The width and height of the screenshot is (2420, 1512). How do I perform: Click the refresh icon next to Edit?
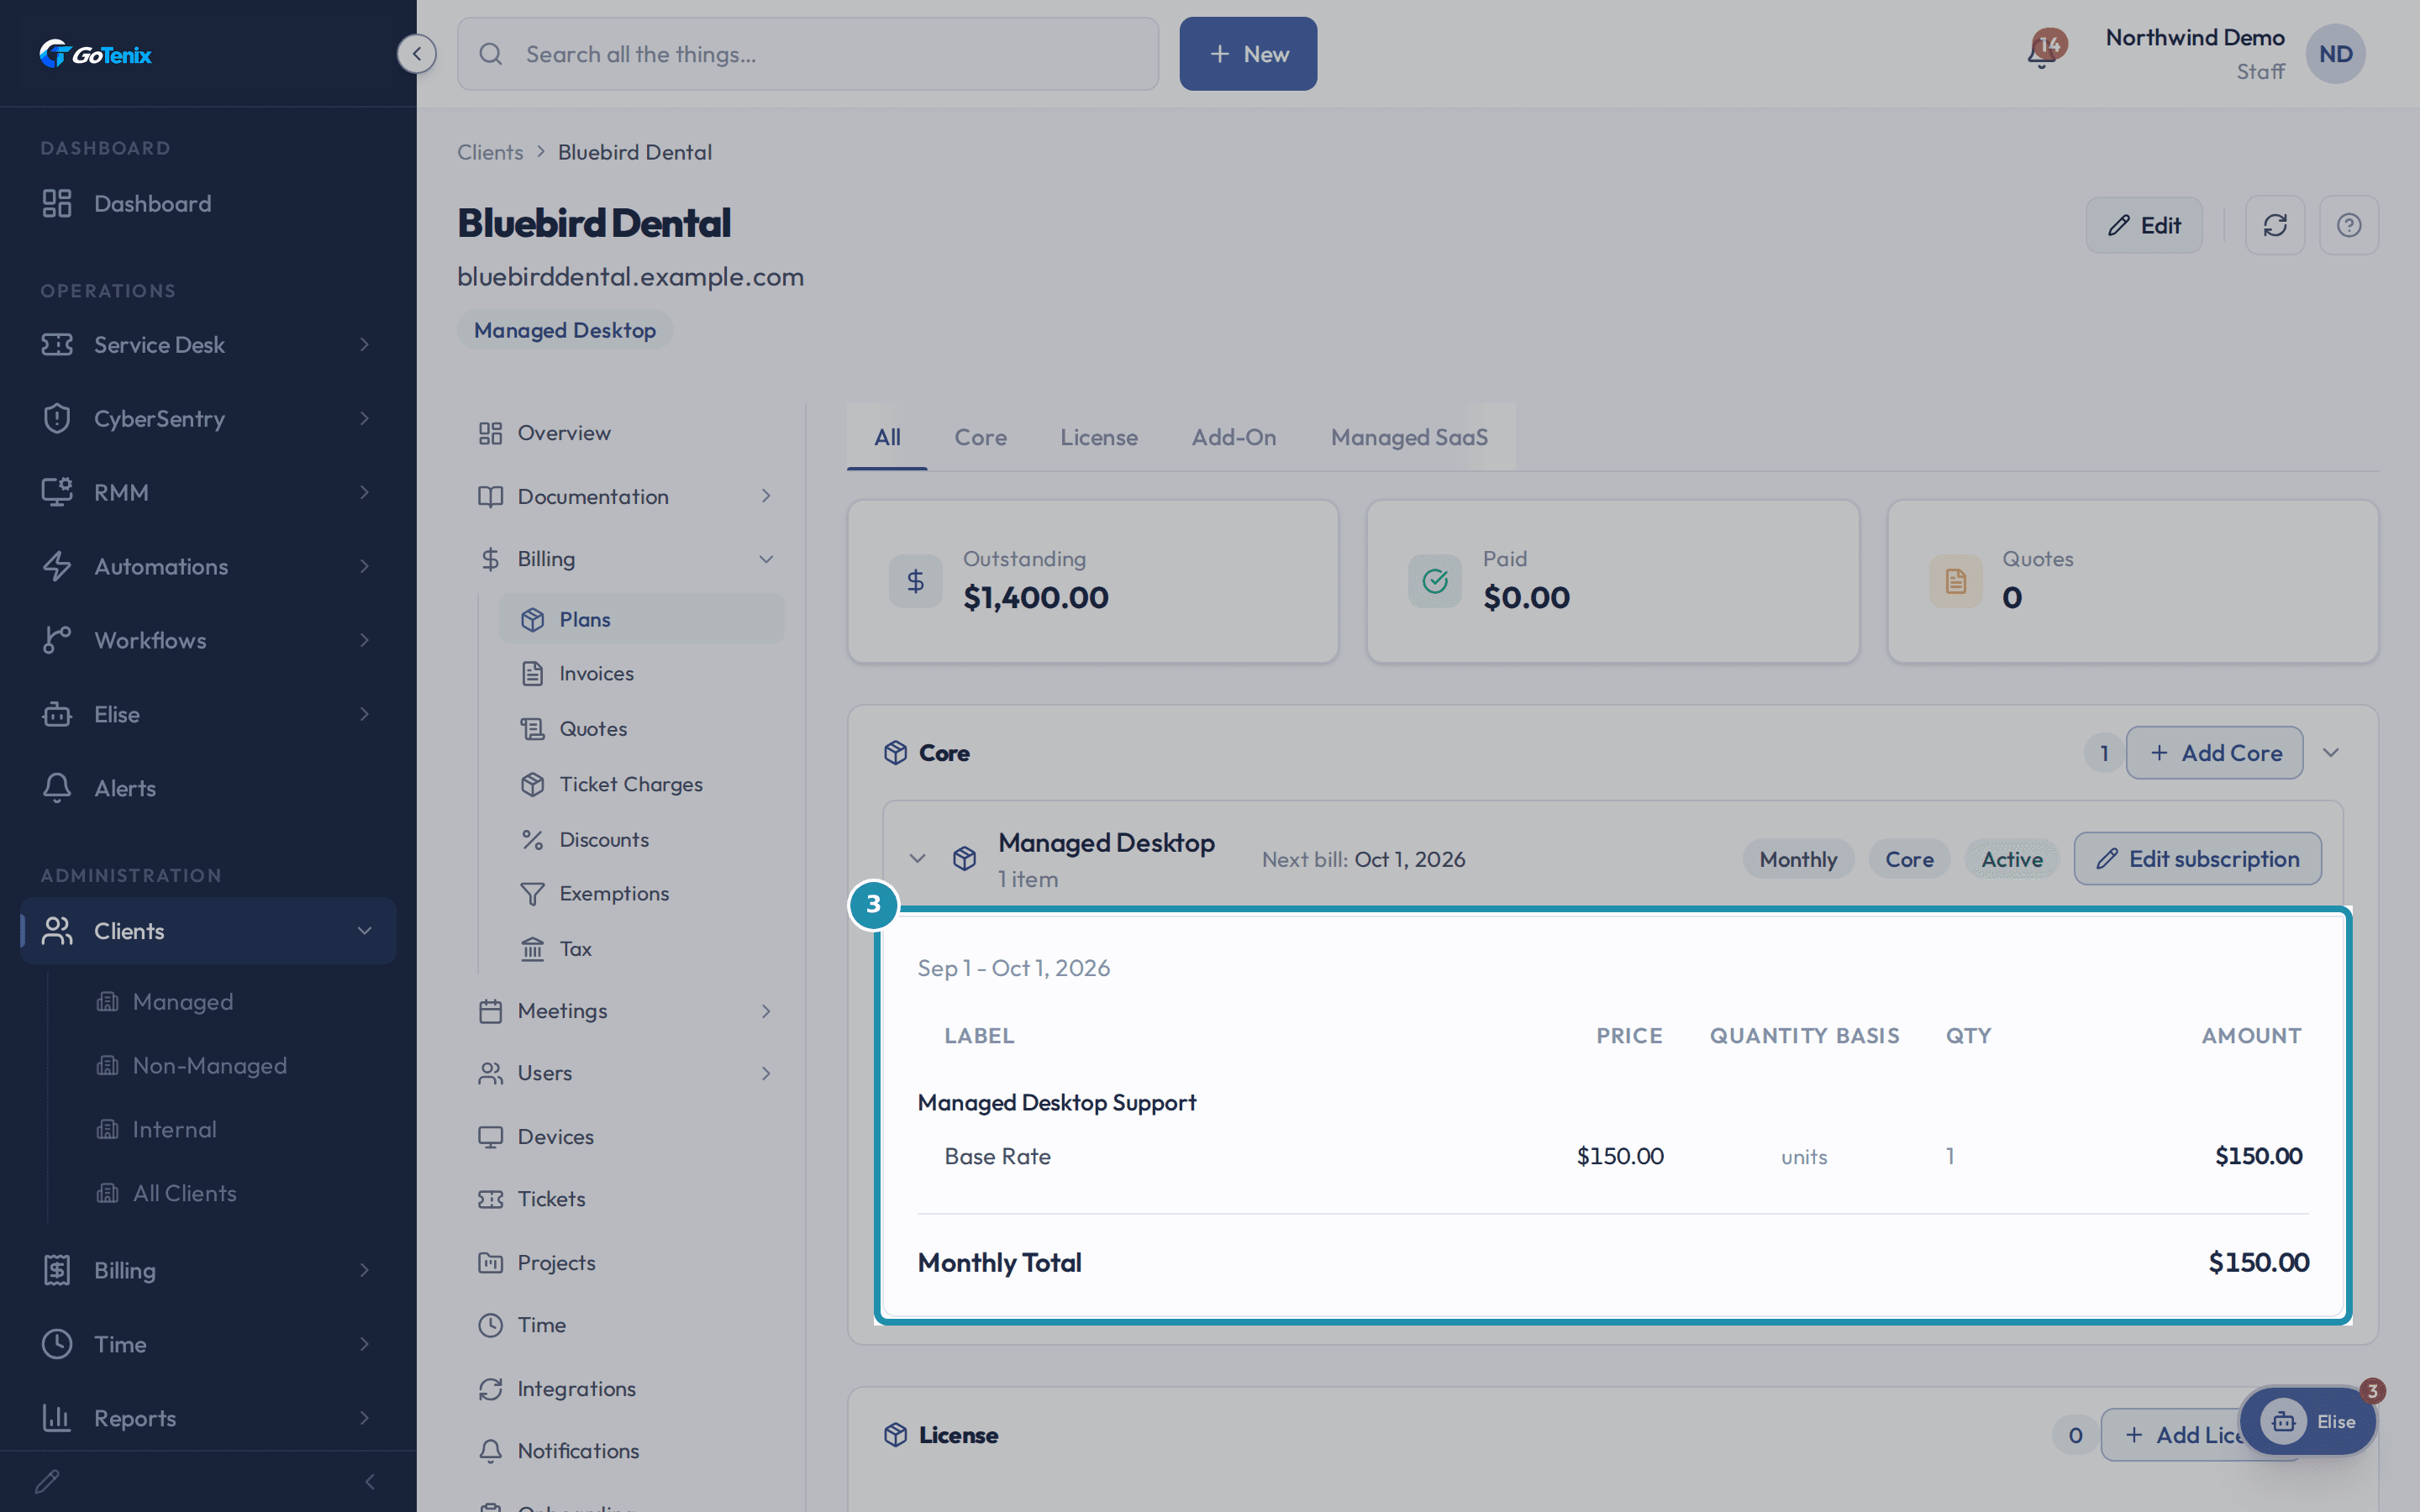coord(2275,225)
